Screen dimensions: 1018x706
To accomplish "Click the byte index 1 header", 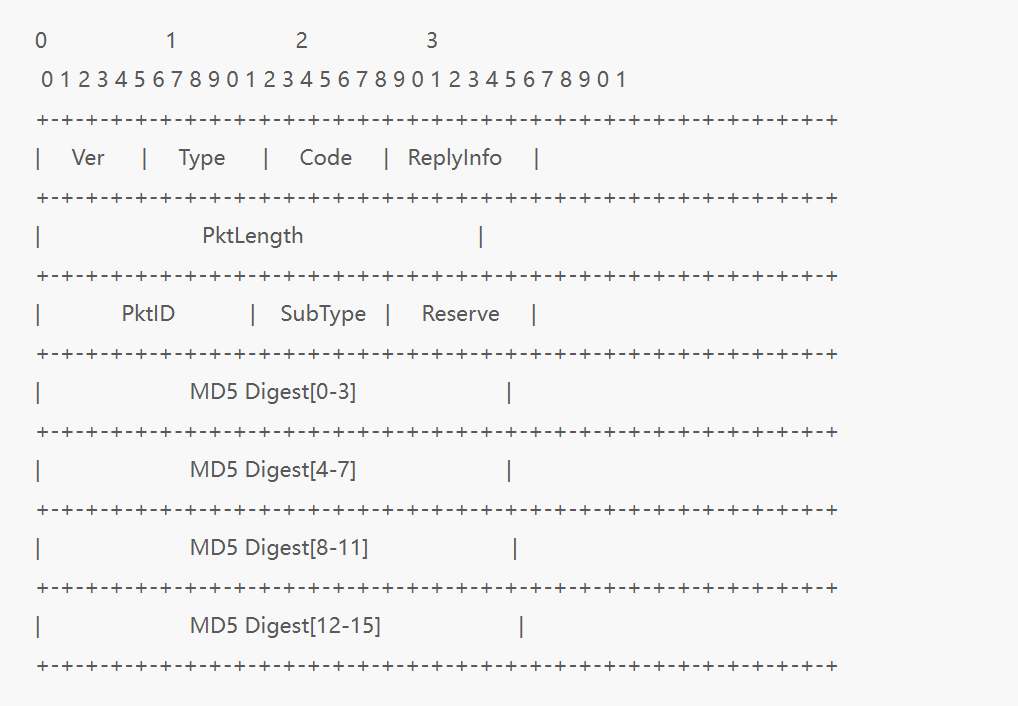I will 171,41.
